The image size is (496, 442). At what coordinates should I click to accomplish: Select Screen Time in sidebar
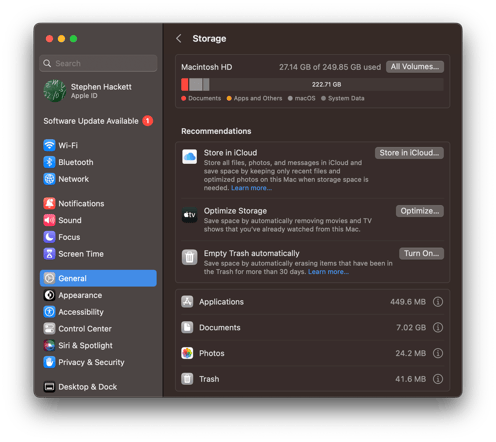(81, 254)
